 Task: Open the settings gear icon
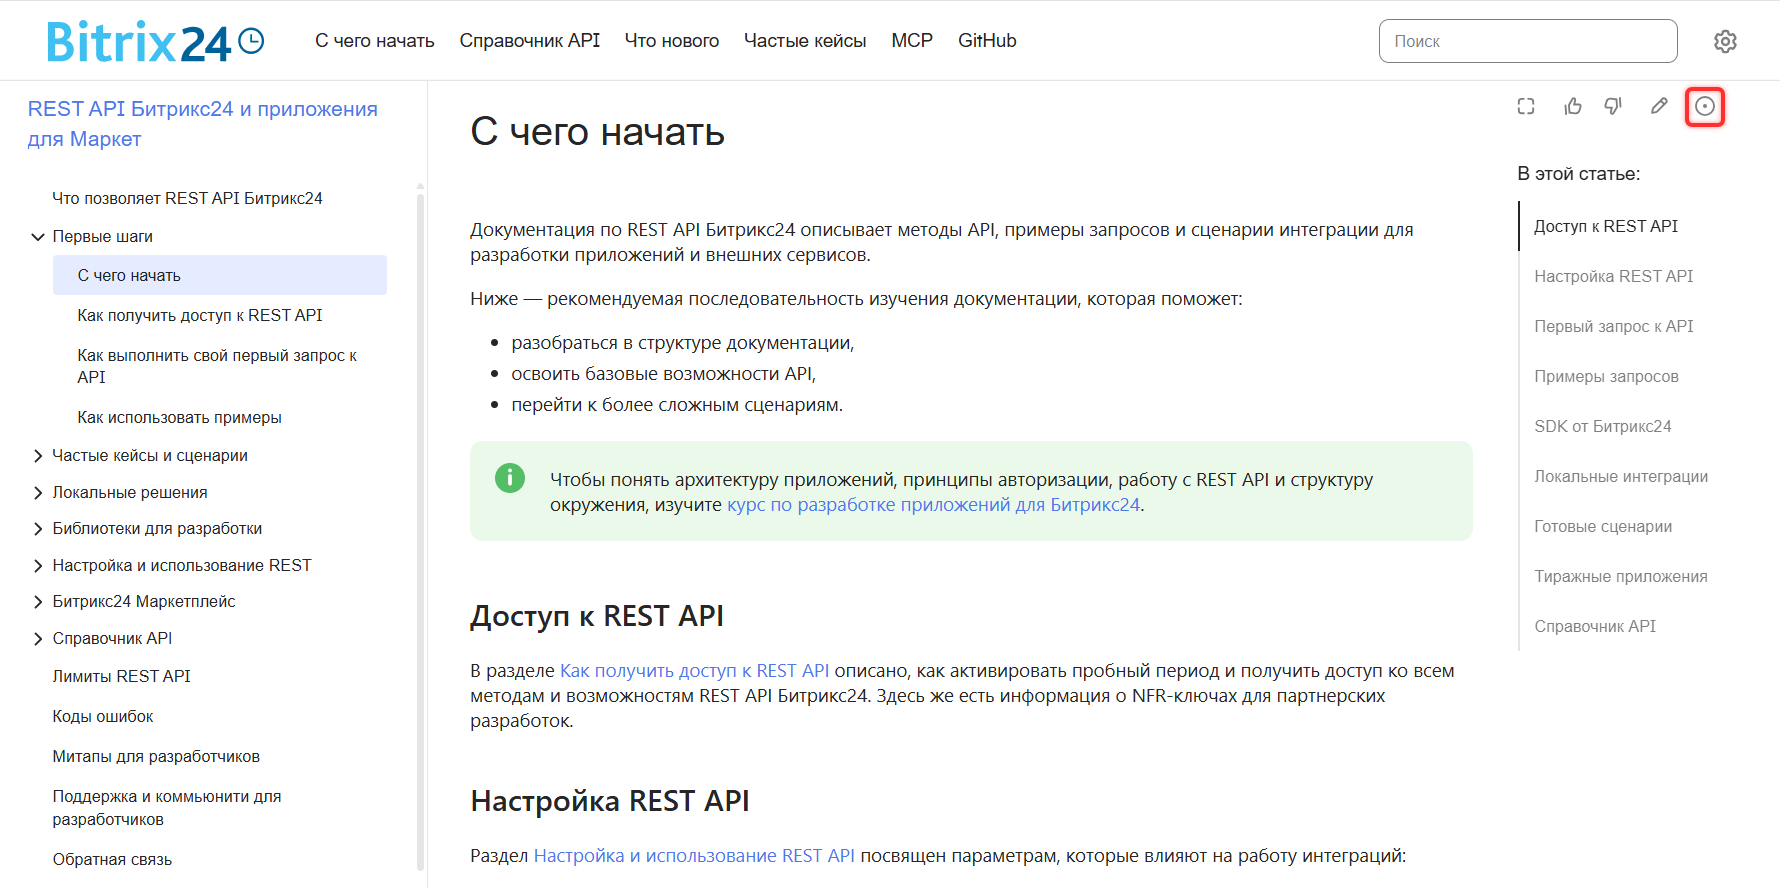(x=1725, y=41)
